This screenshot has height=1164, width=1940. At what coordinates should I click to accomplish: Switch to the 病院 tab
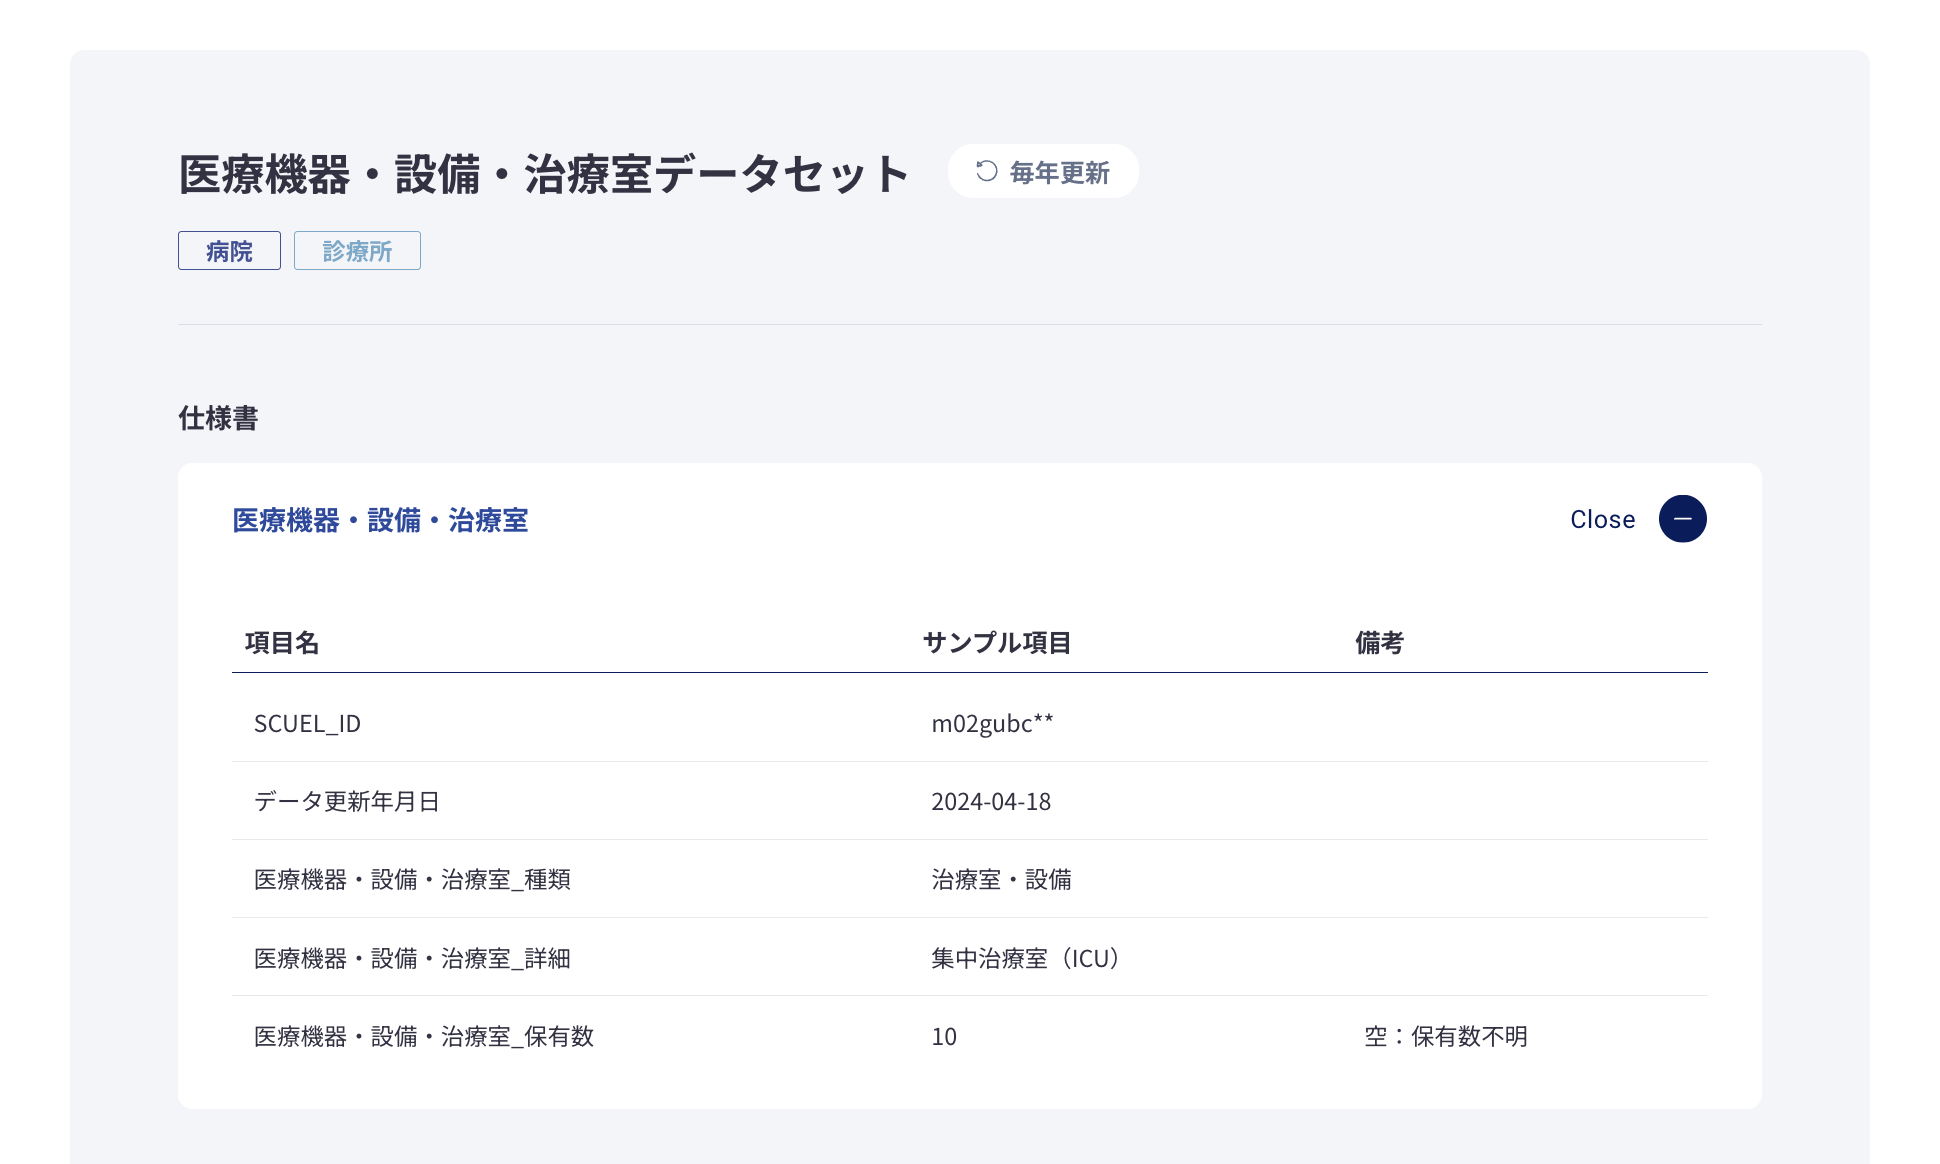click(x=229, y=251)
